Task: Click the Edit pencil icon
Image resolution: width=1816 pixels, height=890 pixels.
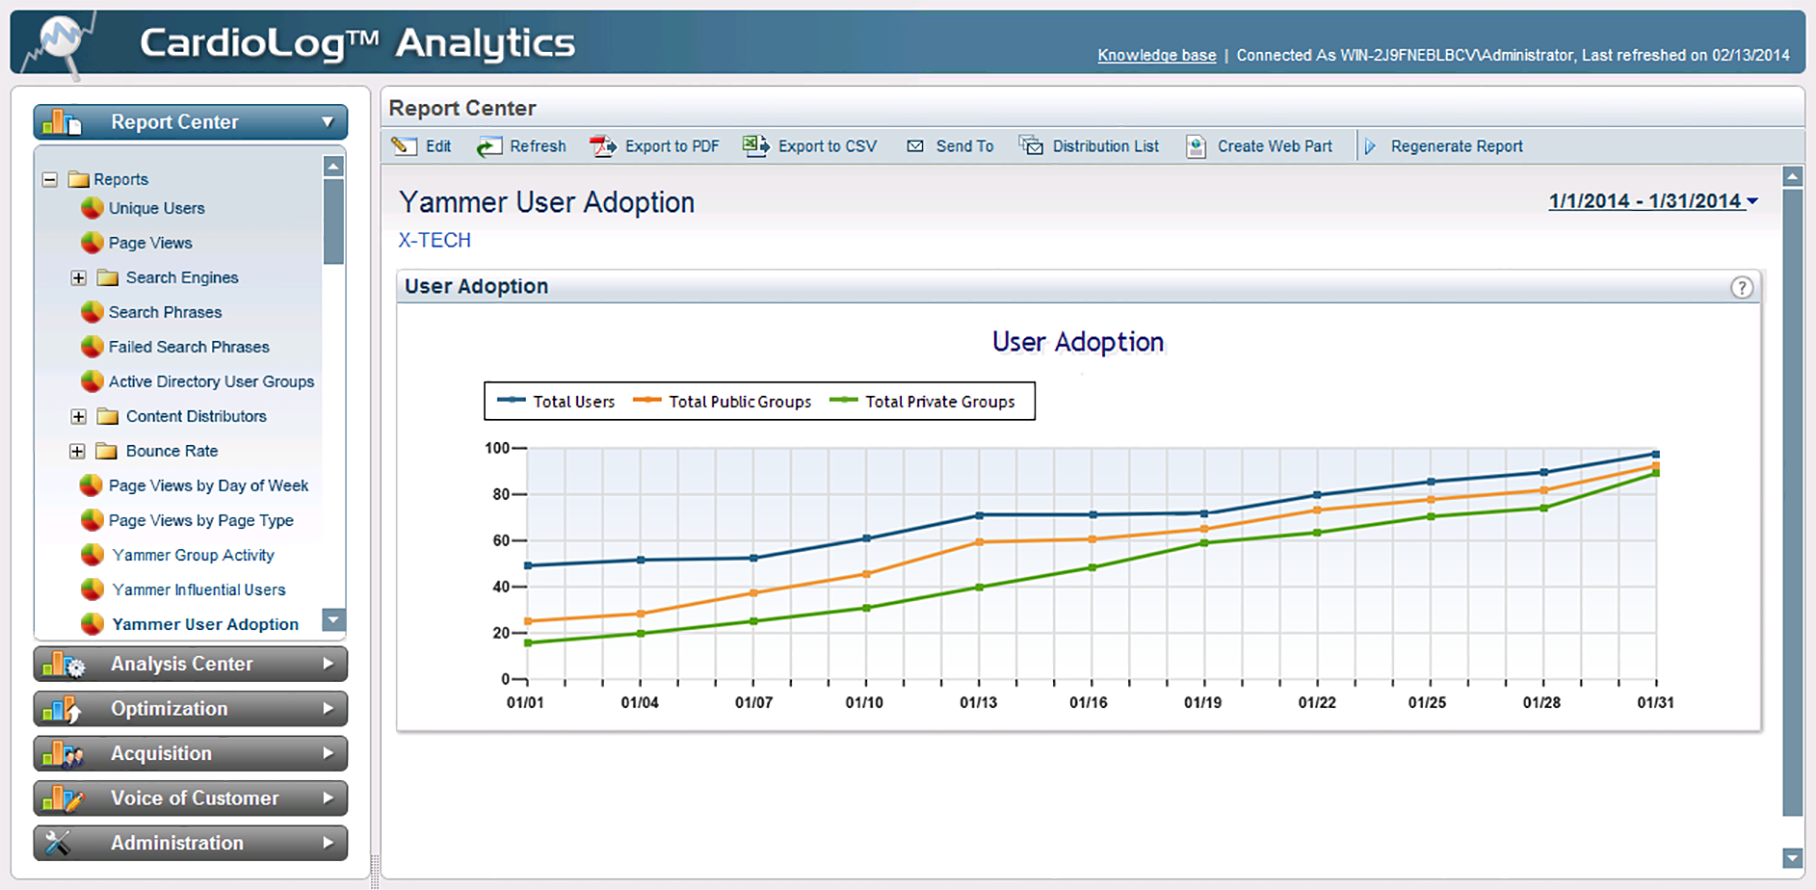Action: pyautogui.click(x=404, y=146)
